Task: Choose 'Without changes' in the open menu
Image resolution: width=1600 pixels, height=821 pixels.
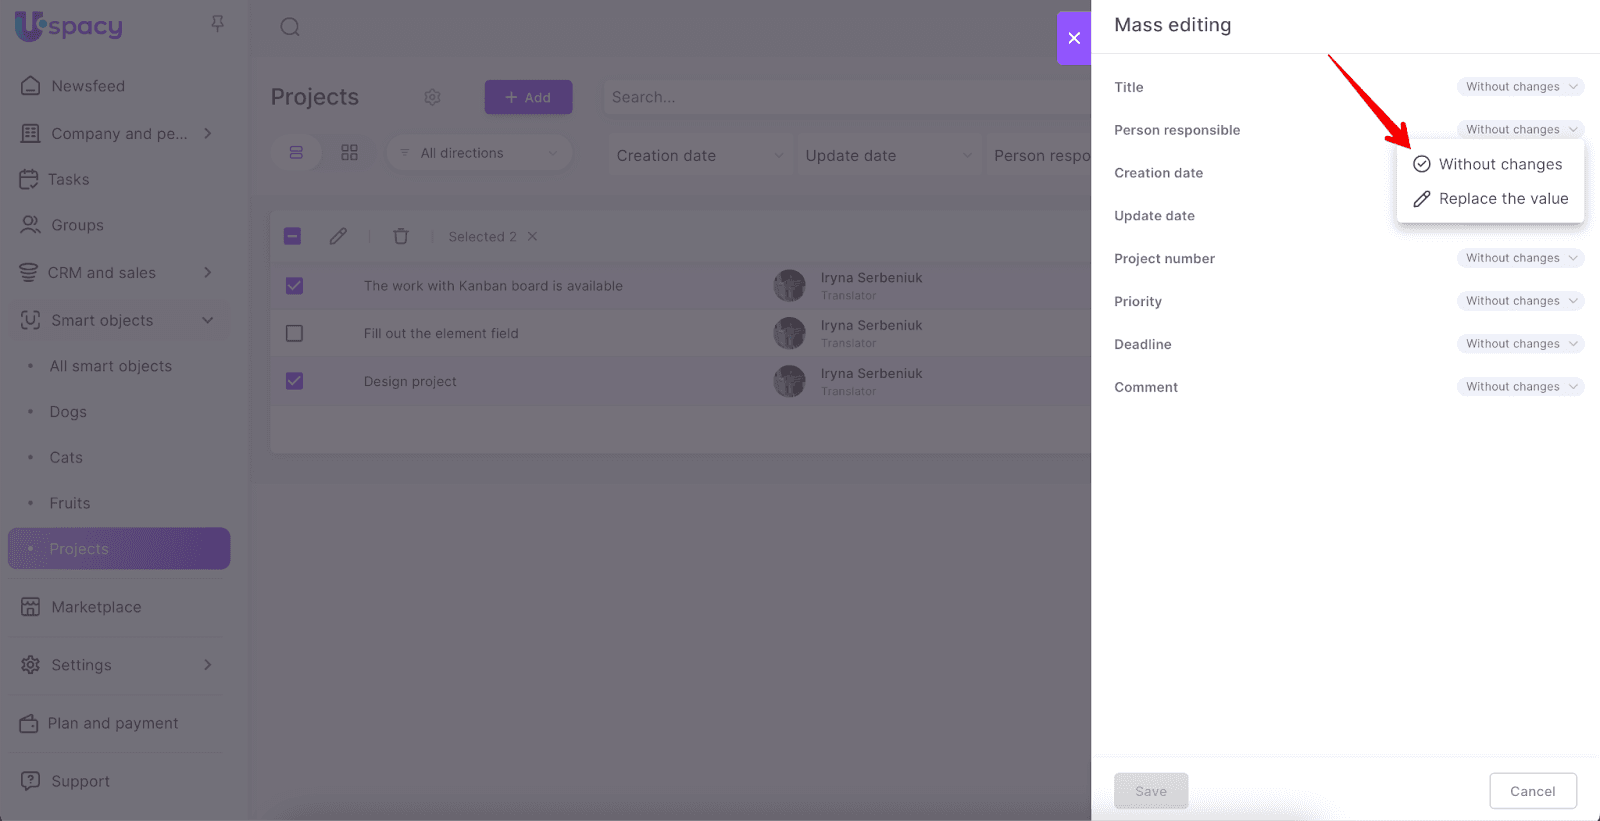Action: point(1499,164)
